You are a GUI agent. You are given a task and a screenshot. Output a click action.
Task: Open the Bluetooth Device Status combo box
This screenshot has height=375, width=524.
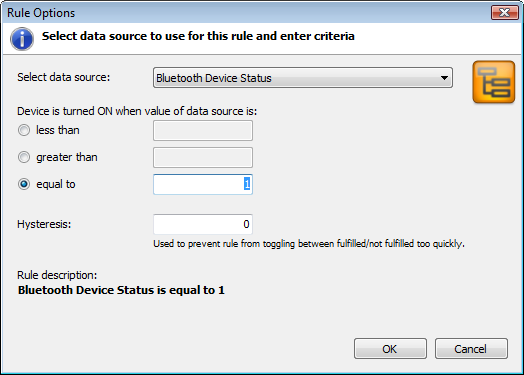click(303, 78)
